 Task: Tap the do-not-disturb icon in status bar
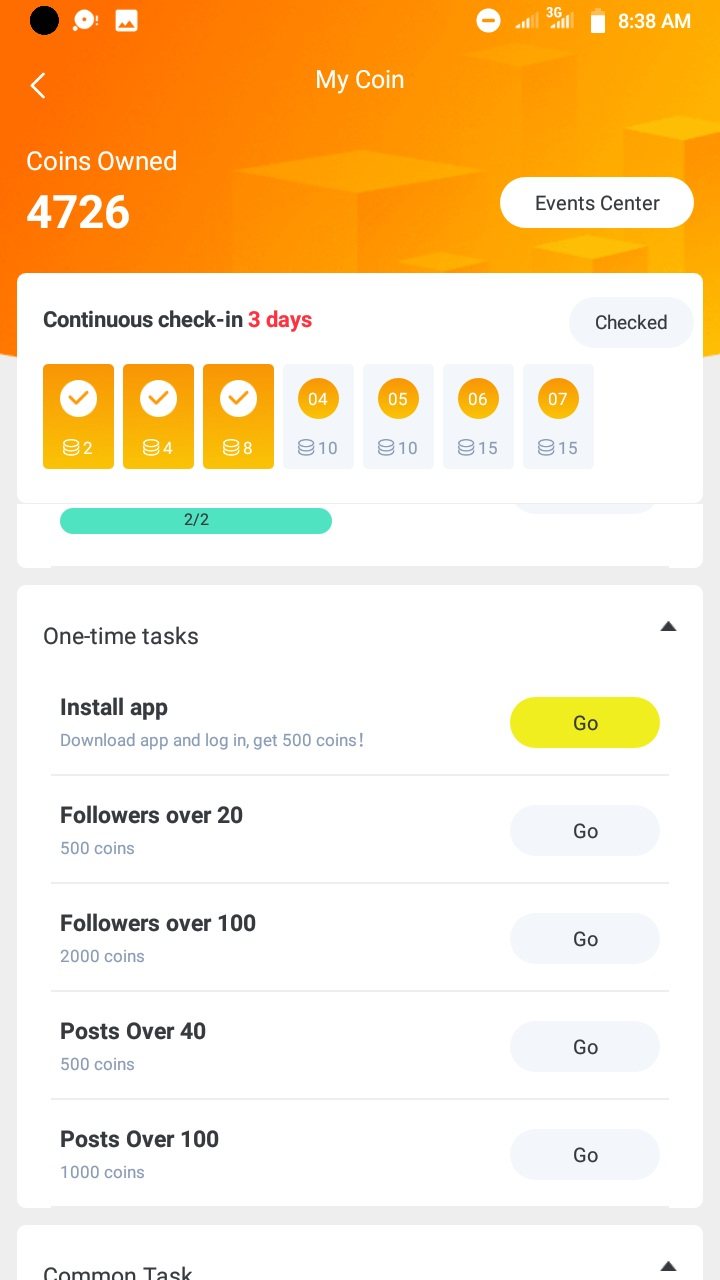click(x=488, y=21)
